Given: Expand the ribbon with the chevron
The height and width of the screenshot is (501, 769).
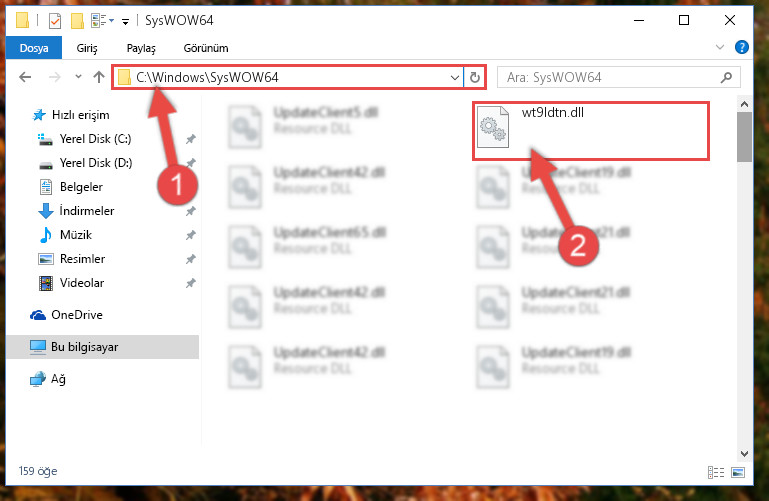Looking at the screenshot, I should tap(719, 47).
